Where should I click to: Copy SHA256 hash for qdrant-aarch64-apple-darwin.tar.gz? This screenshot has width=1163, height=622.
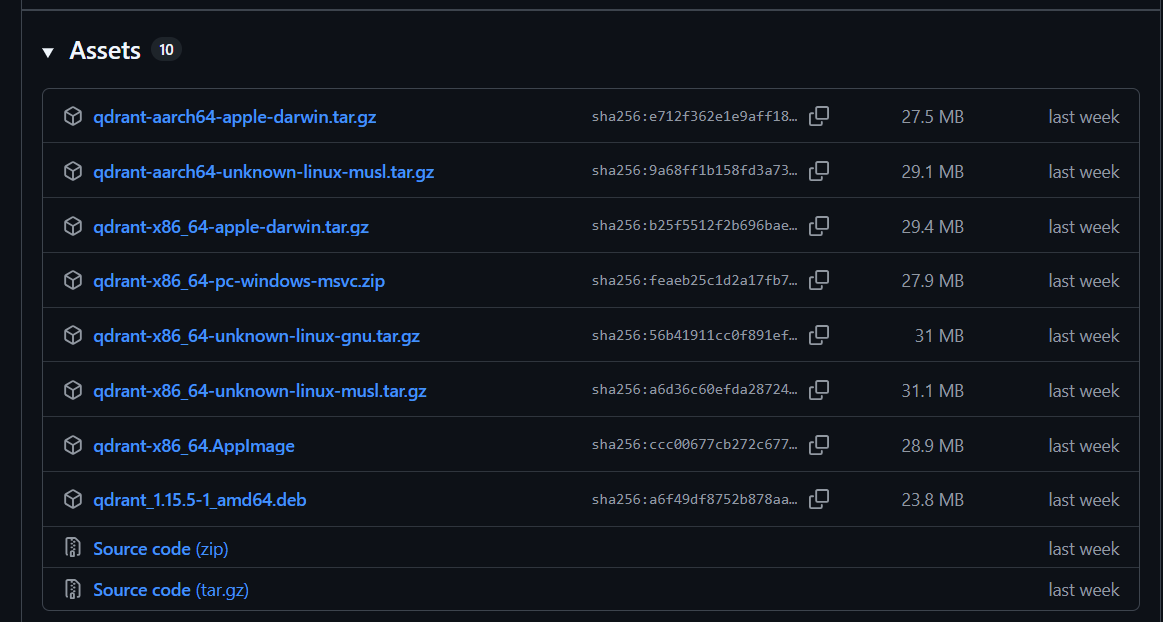coord(818,117)
